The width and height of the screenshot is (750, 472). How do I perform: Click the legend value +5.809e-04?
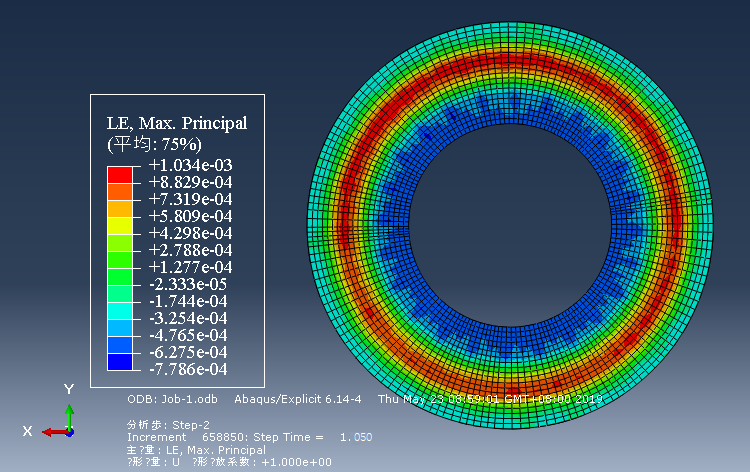click(190, 216)
